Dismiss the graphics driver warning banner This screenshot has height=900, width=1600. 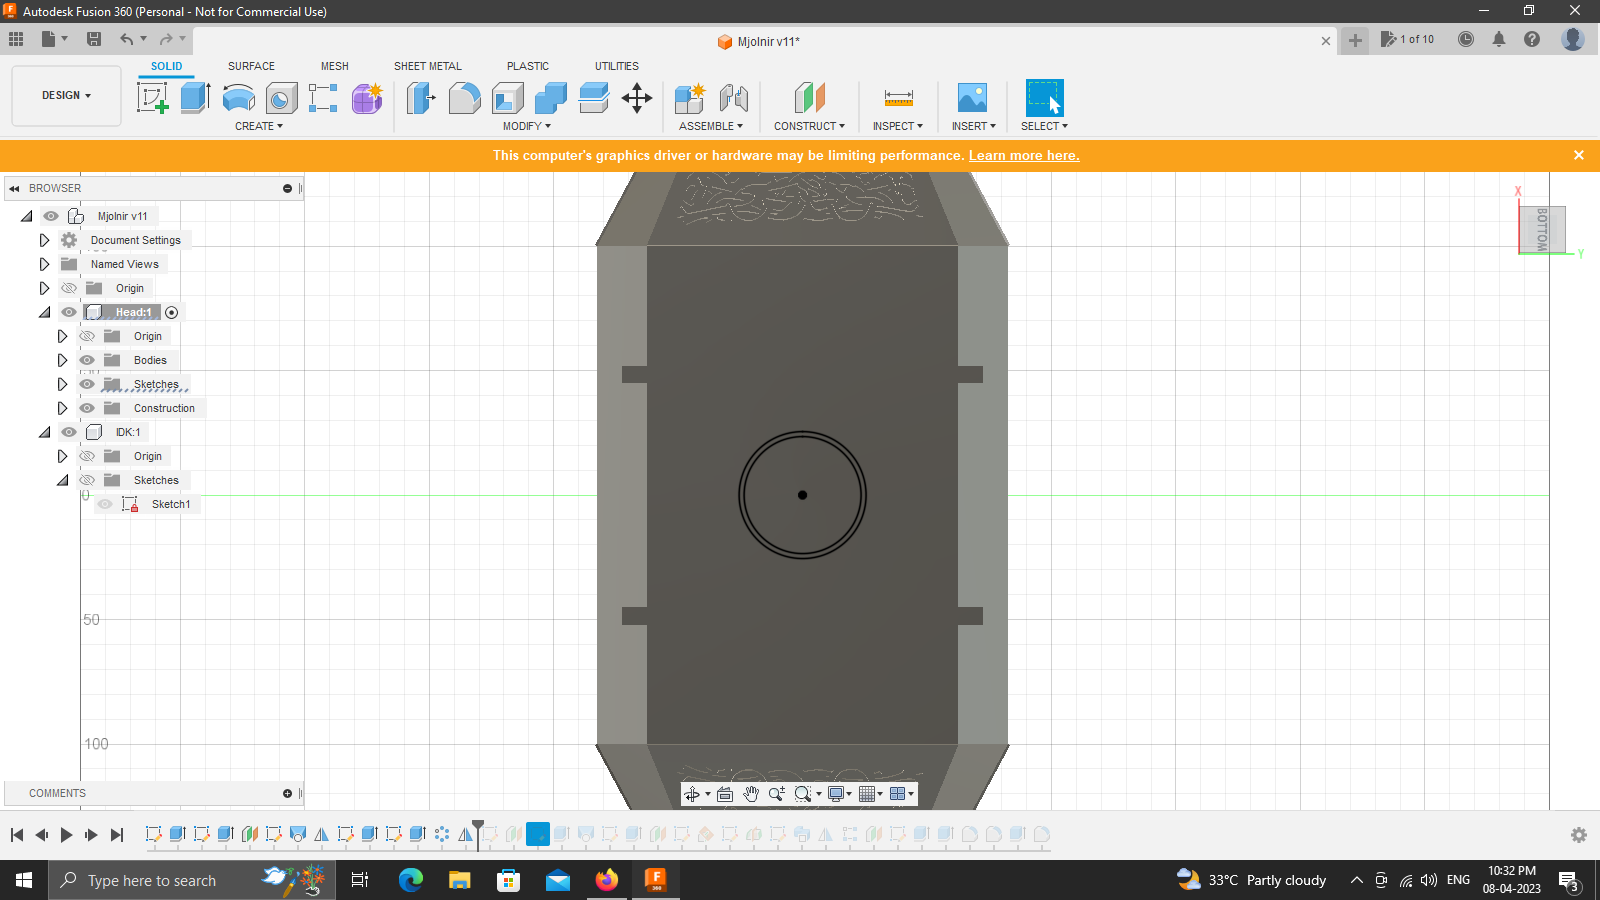coord(1579,155)
